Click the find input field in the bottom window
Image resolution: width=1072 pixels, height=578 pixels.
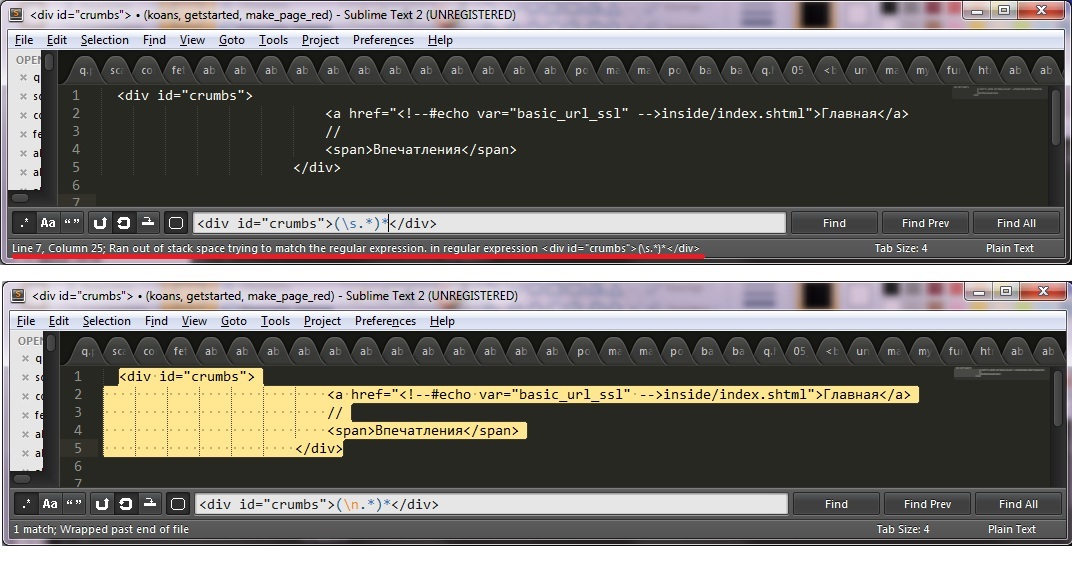click(490, 504)
